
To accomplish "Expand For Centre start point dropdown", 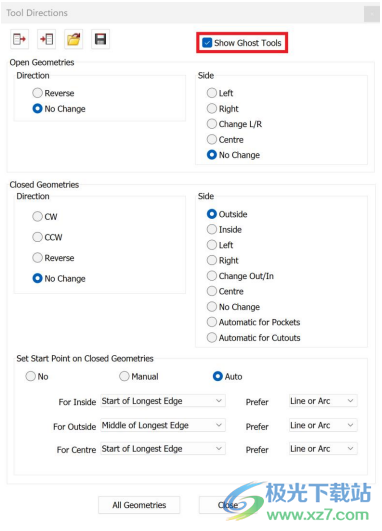I will click(163, 449).
